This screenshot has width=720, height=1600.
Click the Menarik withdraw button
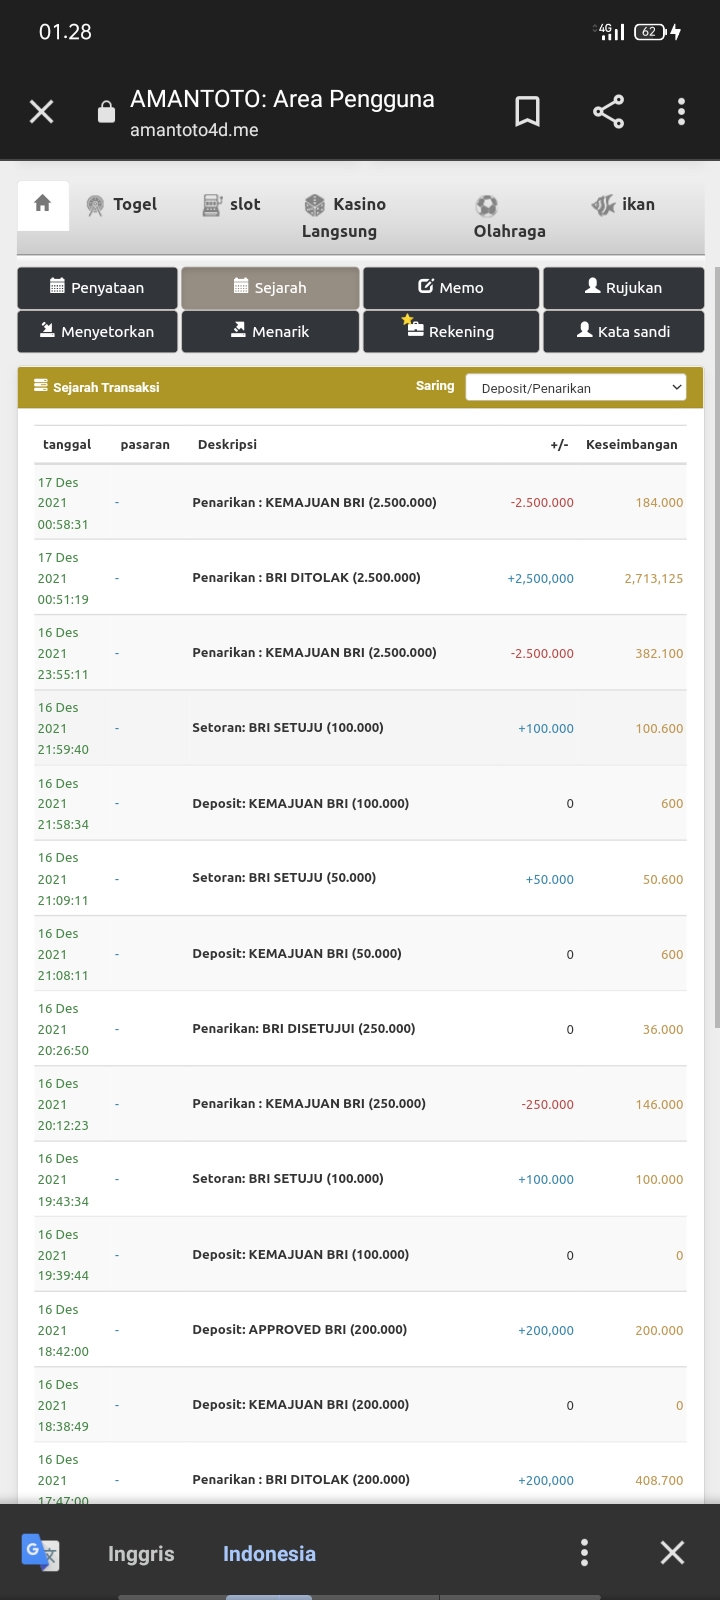pos(270,332)
